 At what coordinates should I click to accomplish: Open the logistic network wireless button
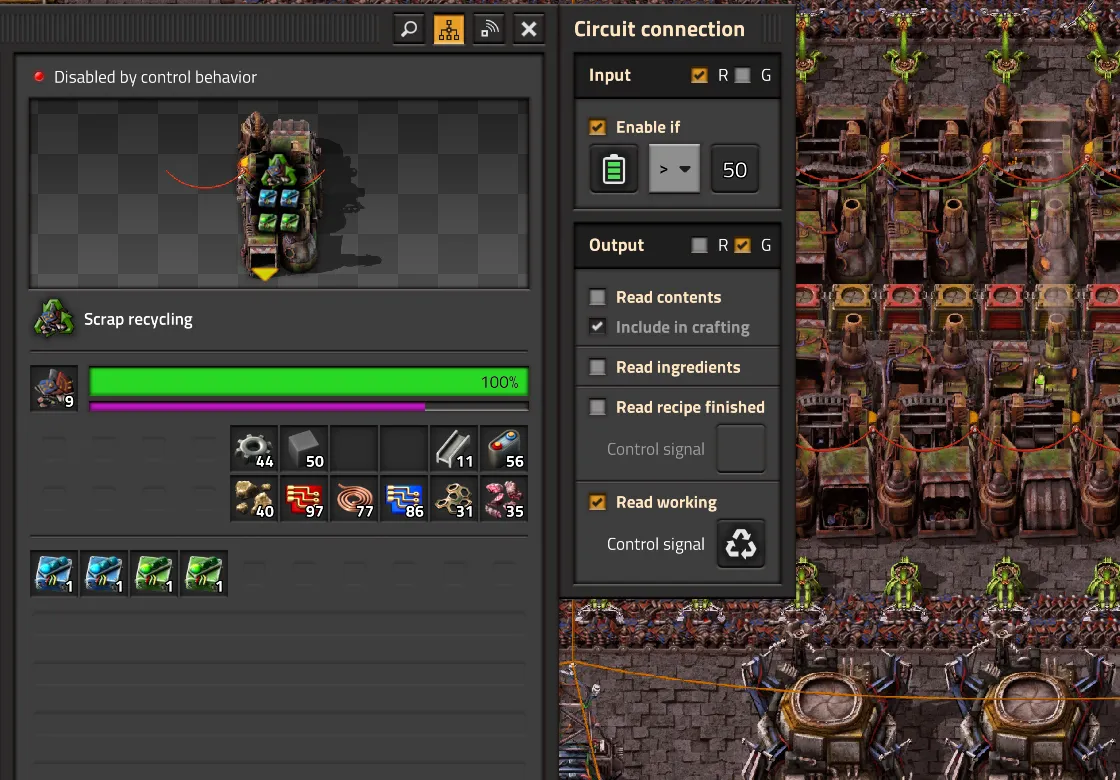(489, 29)
